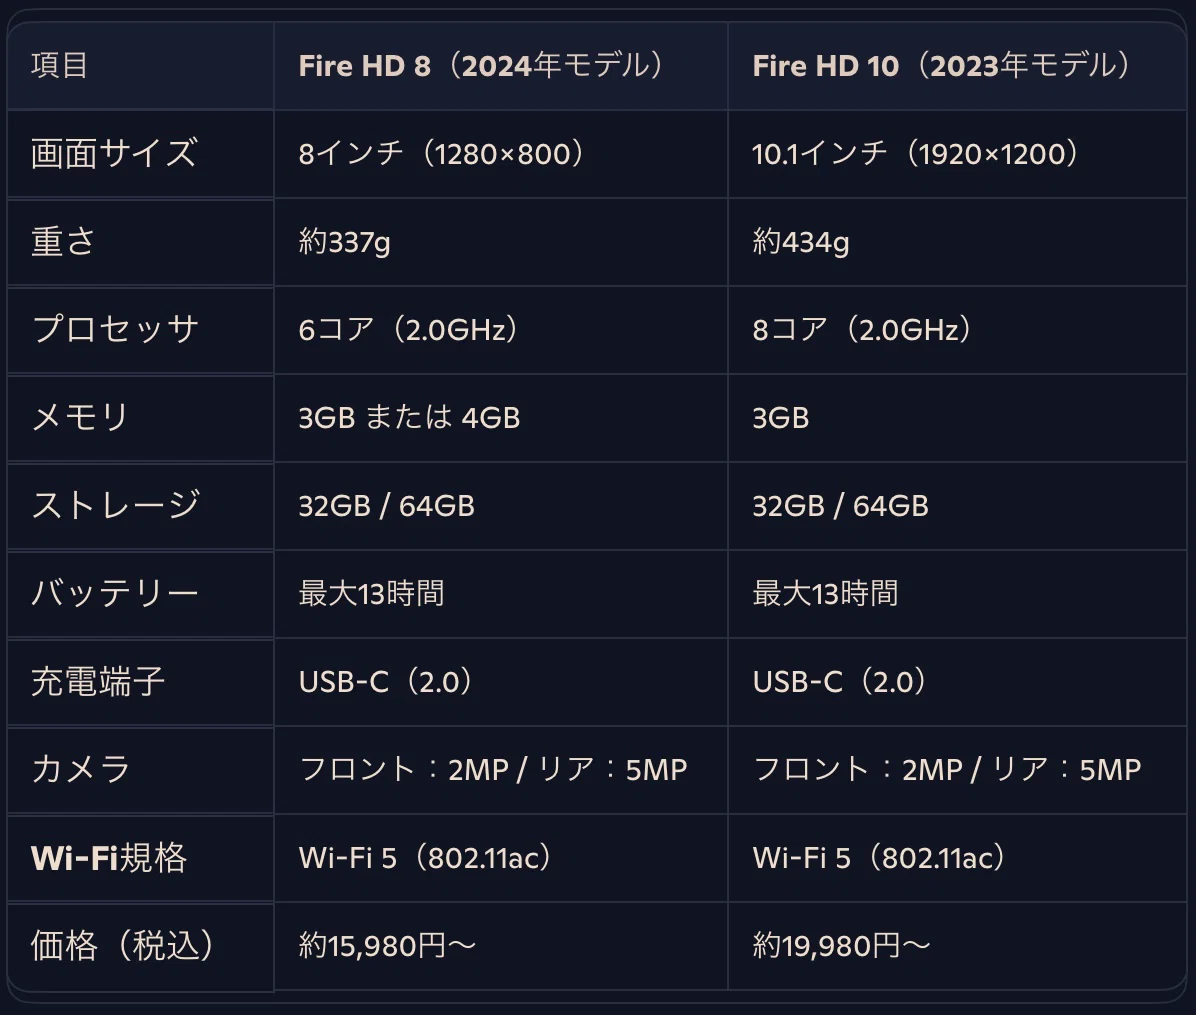Select the 10.1インチ (1920×1200) cell
The image size is (1196, 1015).
click(956, 154)
